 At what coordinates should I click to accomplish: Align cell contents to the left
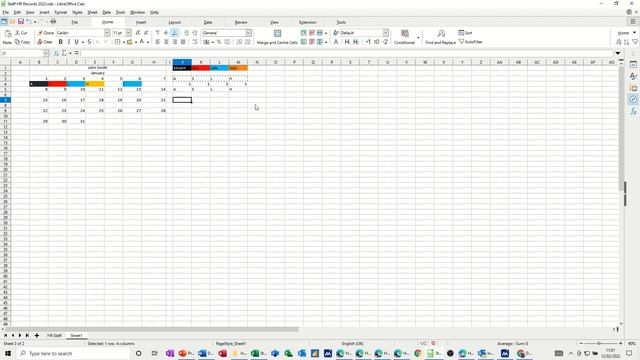[x=158, y=42]
